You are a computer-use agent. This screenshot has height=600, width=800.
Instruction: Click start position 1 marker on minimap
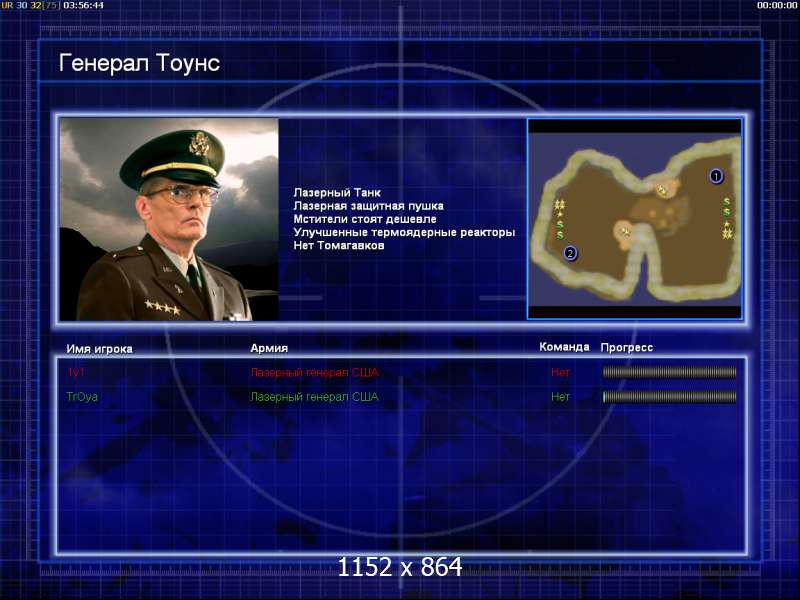pyautogui.click(x=716, y=176)
